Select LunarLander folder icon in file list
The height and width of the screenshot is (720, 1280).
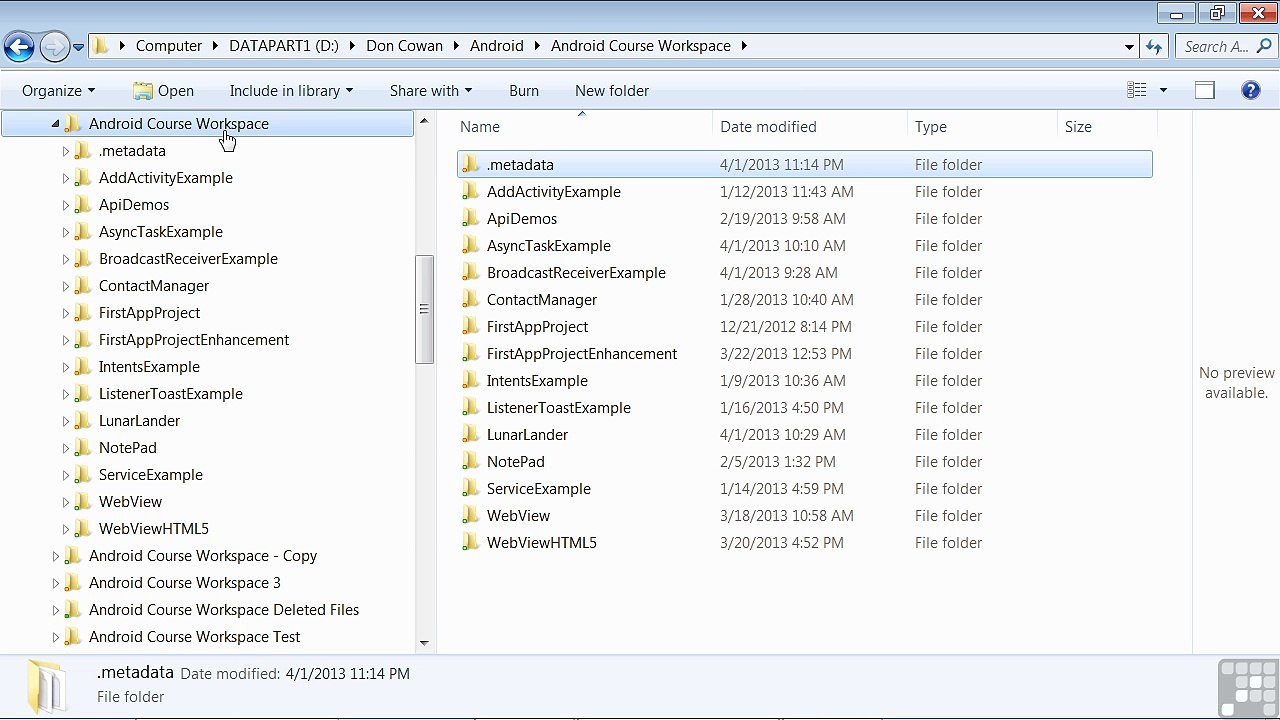pos(471,435)
